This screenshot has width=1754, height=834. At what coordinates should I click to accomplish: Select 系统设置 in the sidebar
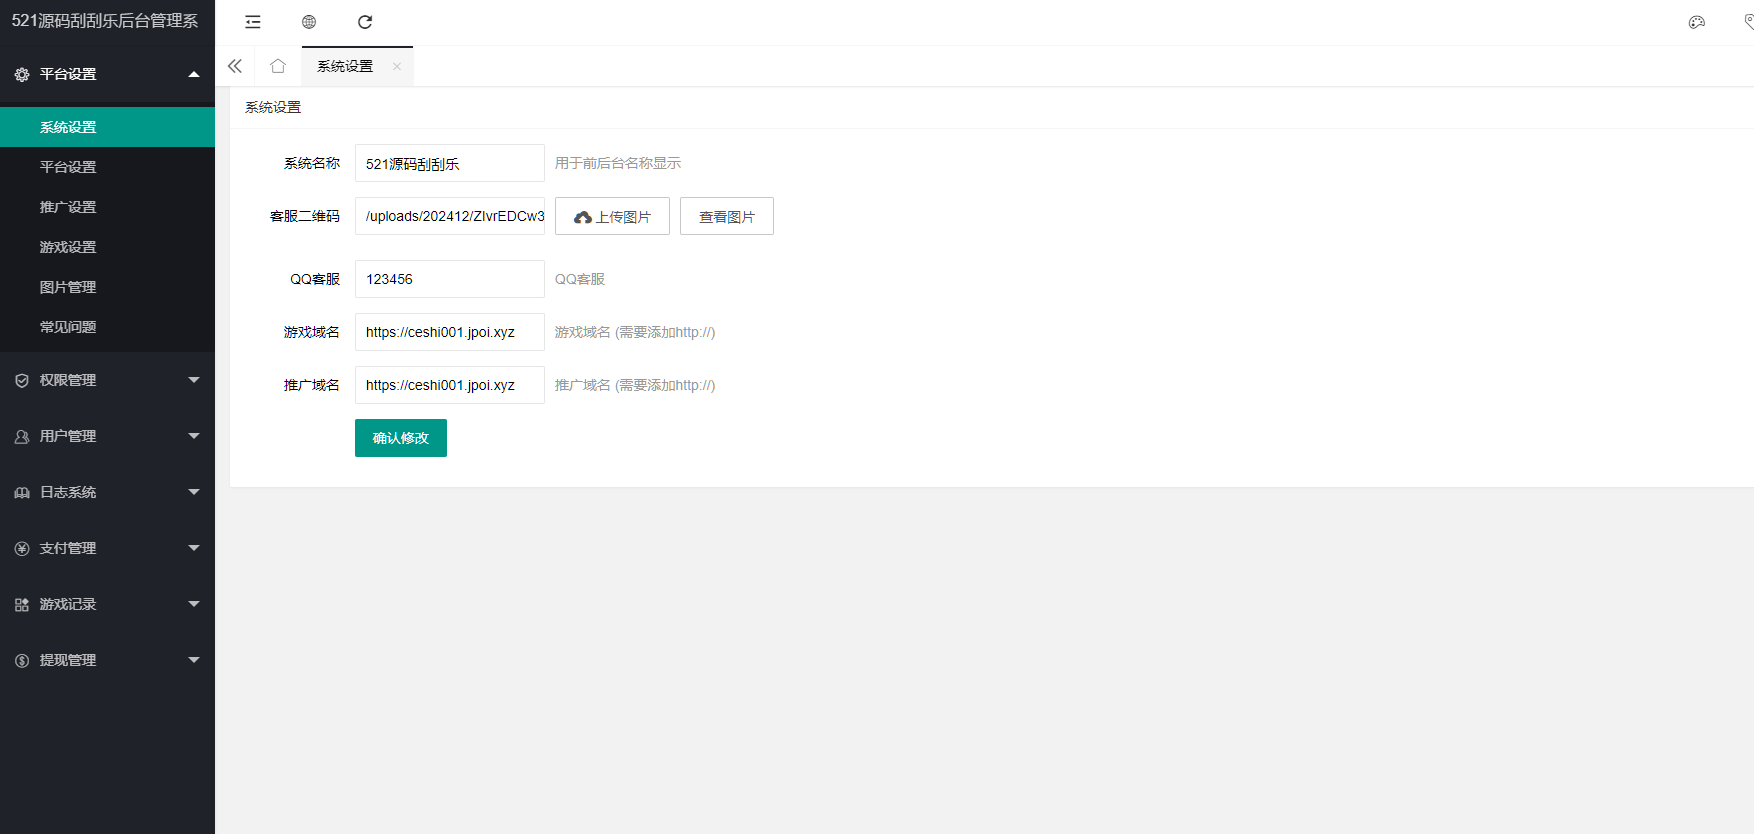click(107, 127)
